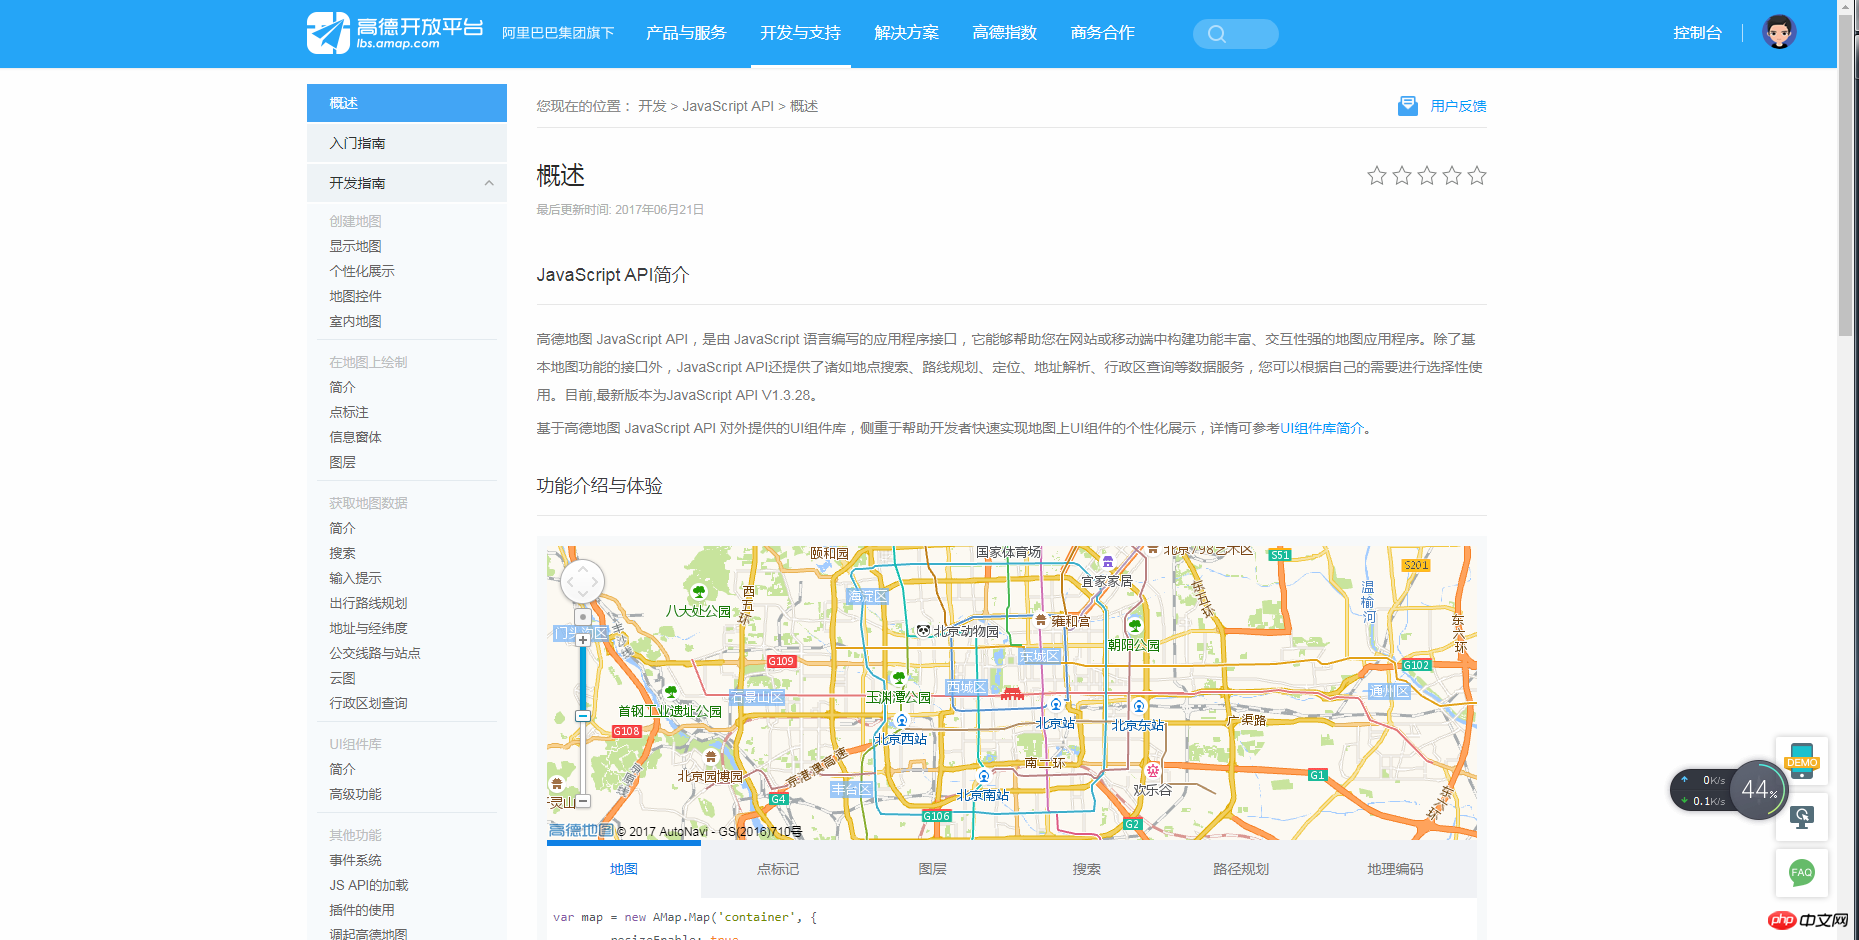Open the 高德指数 nav item
The height and width of the screenshot is (940, 1859).
coord(1004,33)
